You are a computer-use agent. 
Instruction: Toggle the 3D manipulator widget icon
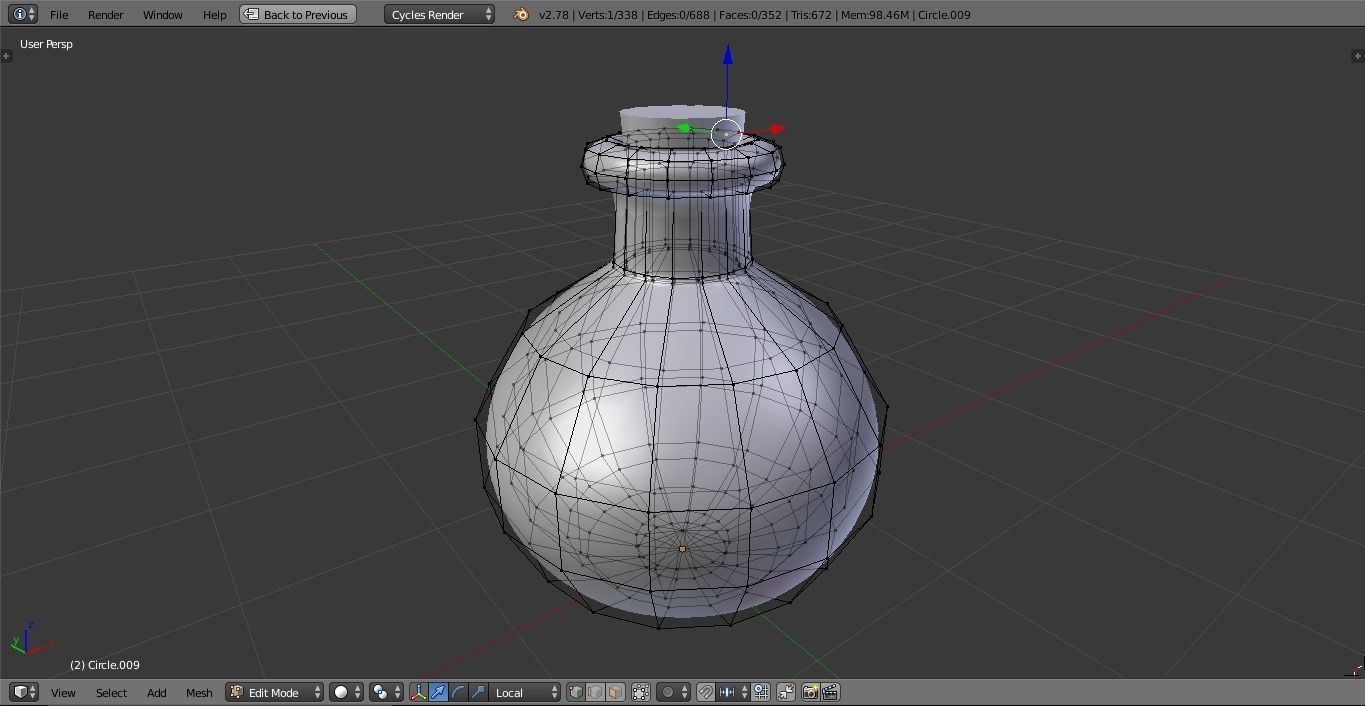tap(419, 692)
